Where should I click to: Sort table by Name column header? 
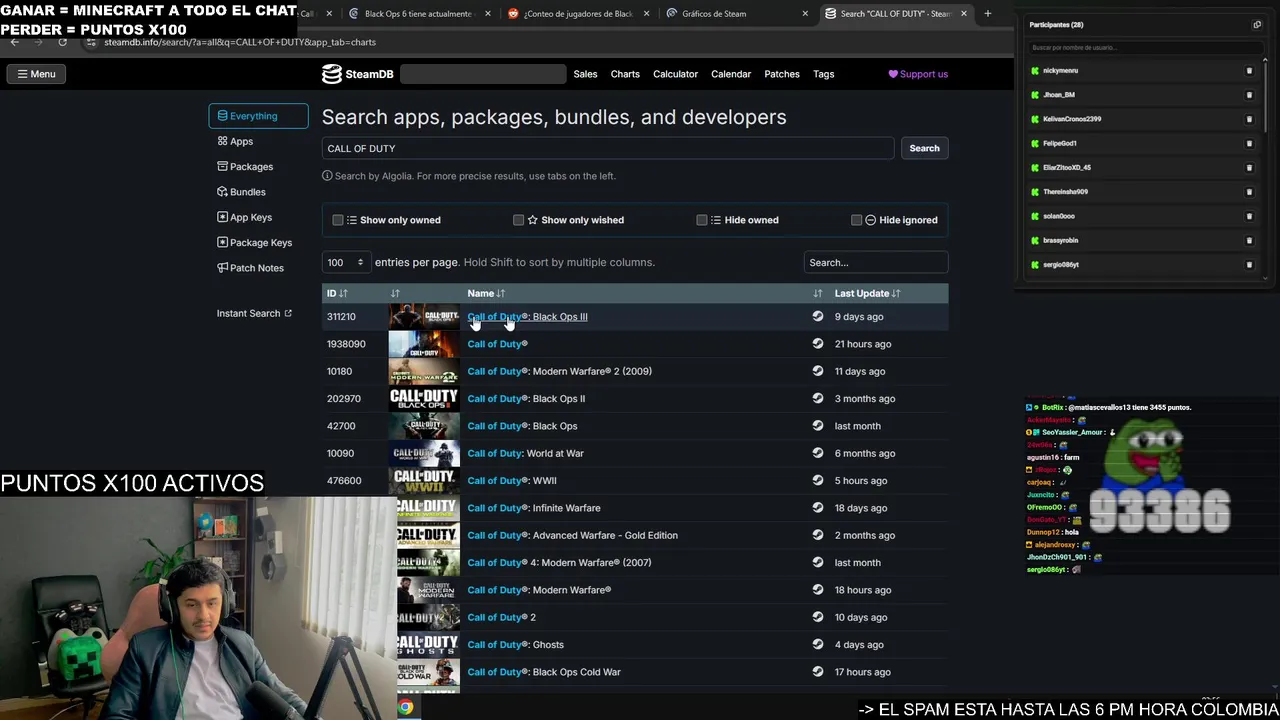pos(486,293)
